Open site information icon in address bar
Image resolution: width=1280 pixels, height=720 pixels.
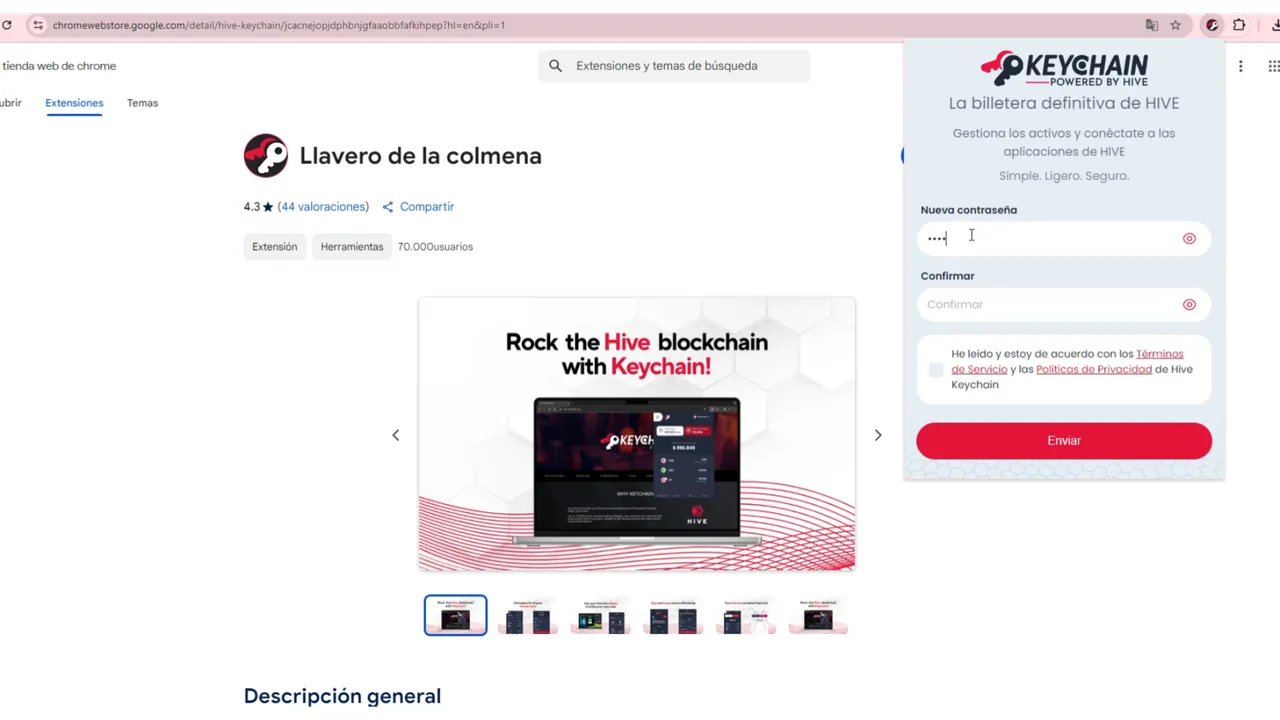coord(37,25)
